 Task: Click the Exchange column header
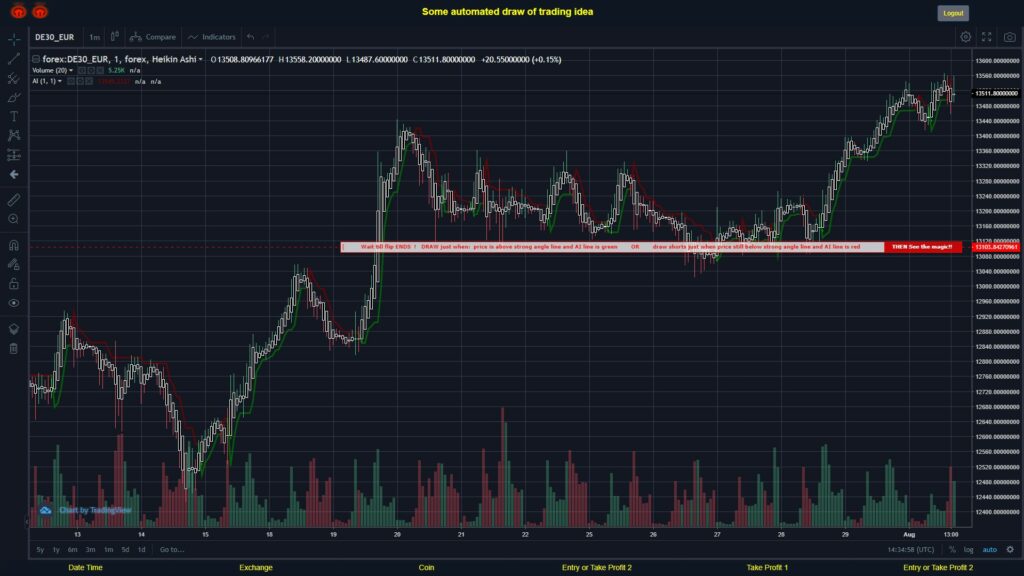tap(256, 568)
